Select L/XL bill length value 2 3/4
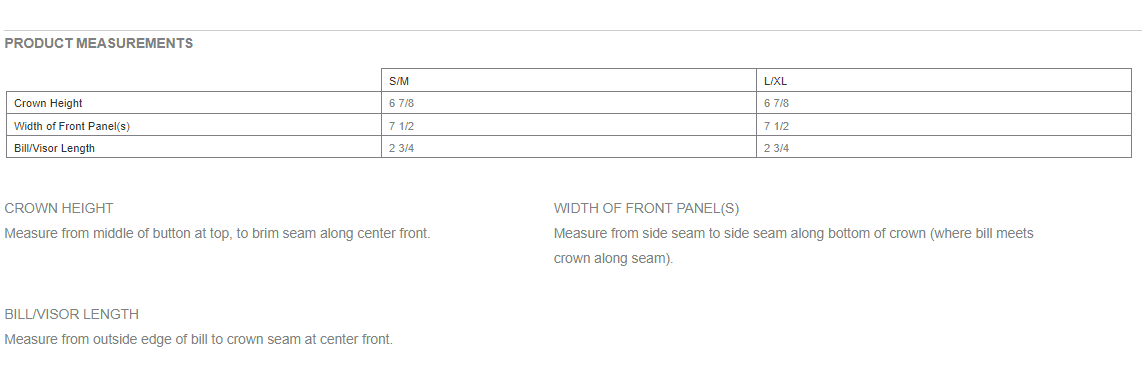Image resolution: width=1147 pixels, height=386 pixels. coord(777,148)
